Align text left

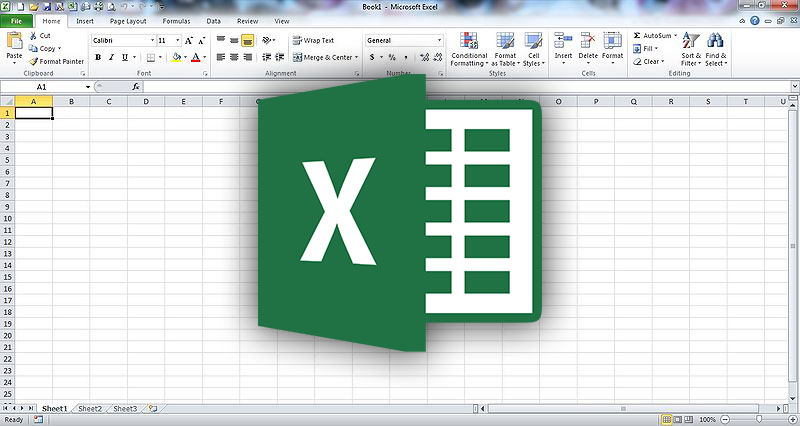(x=221, y=57)
